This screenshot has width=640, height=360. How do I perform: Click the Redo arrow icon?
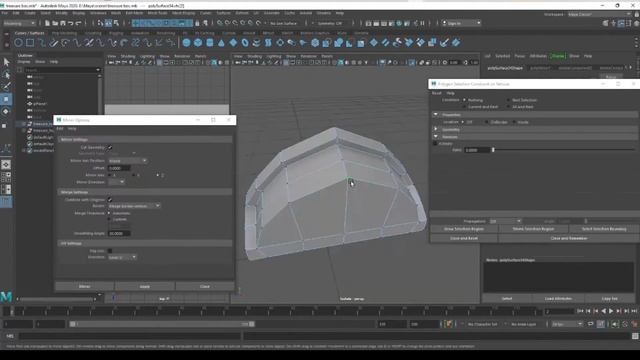78,23
